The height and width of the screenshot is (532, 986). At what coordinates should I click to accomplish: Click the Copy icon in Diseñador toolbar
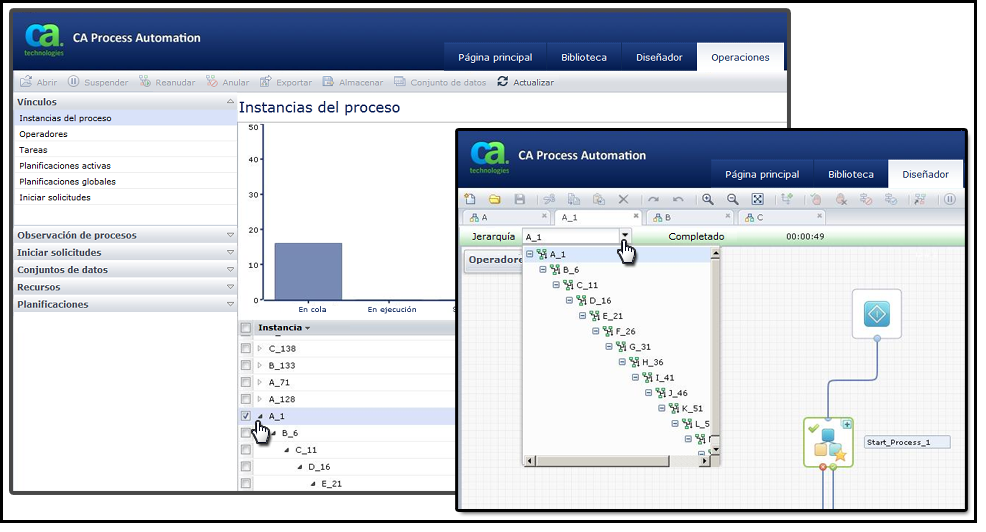573,199
